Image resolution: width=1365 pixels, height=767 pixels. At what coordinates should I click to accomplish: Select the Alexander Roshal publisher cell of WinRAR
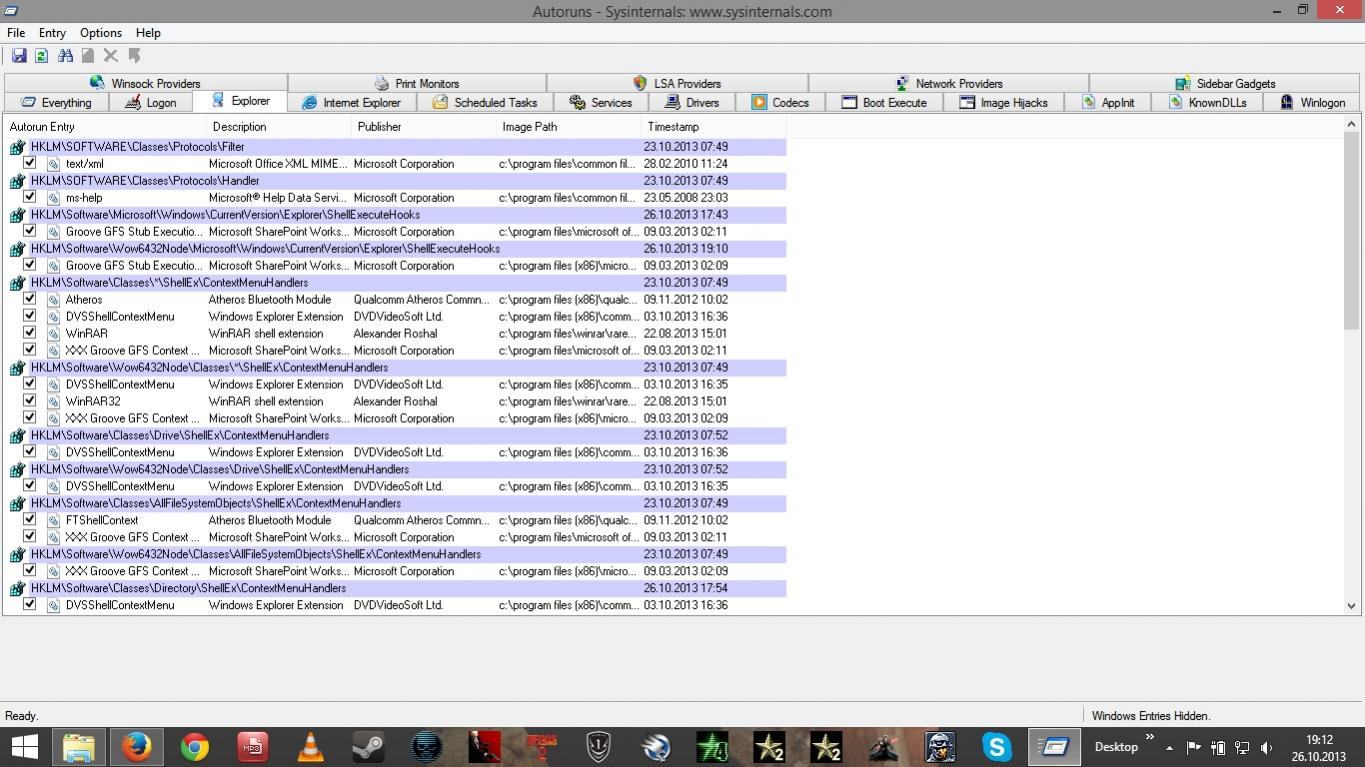(395, 334)
